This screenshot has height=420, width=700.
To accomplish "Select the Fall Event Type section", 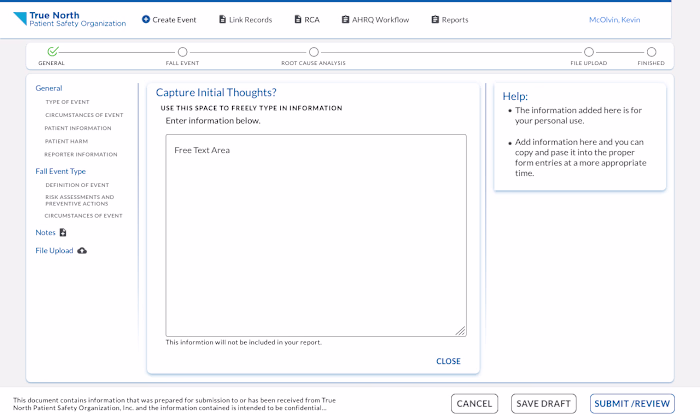I will [60, 171].
